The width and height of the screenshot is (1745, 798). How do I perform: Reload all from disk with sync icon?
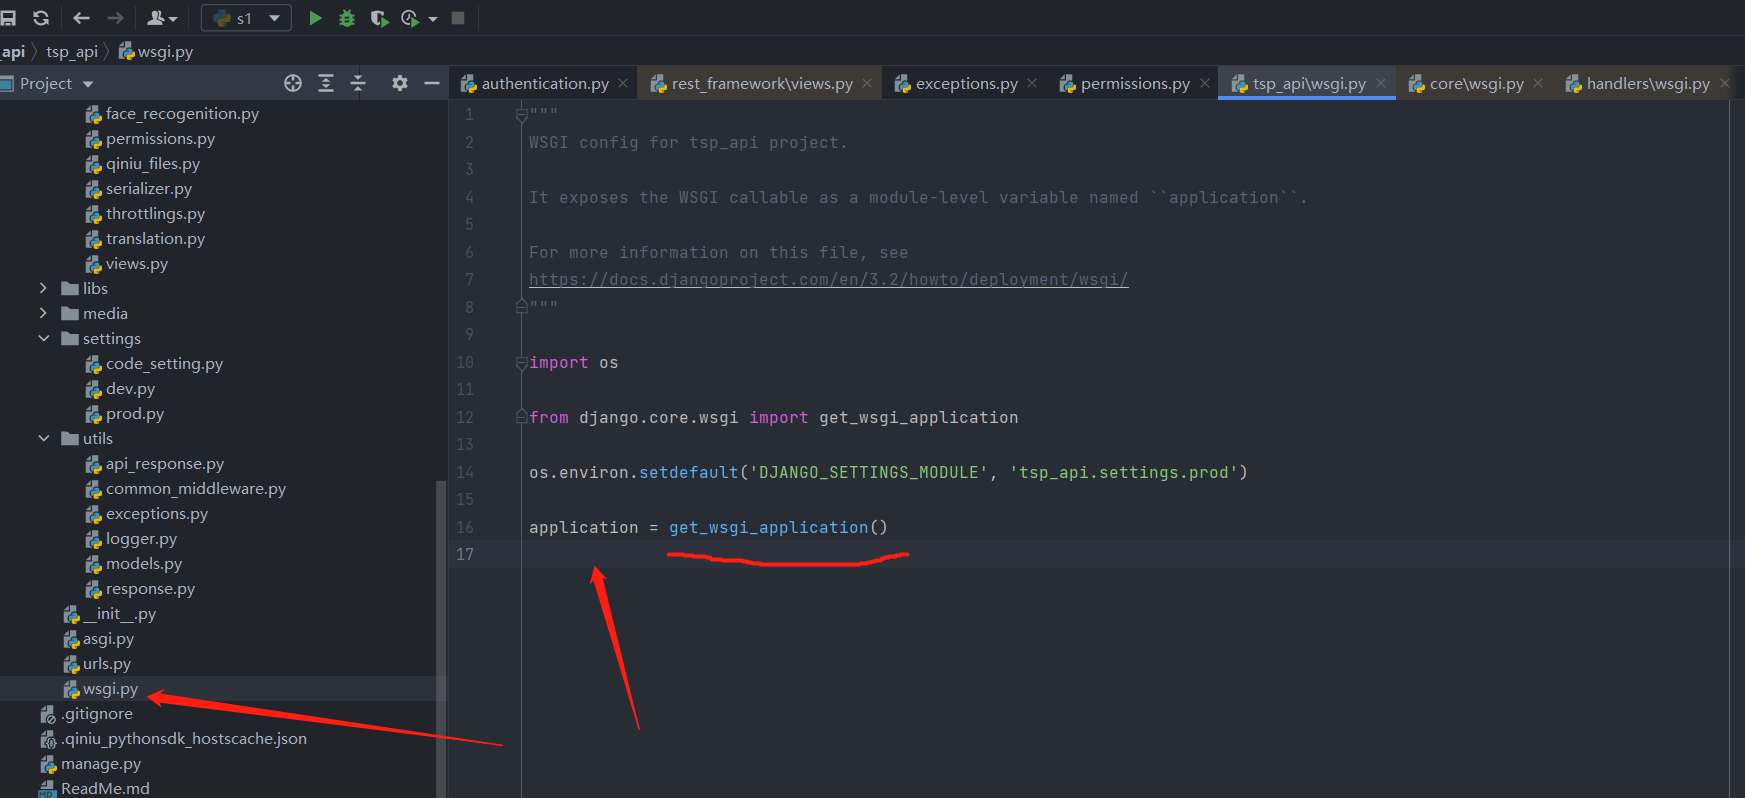[x=41, y=18]
